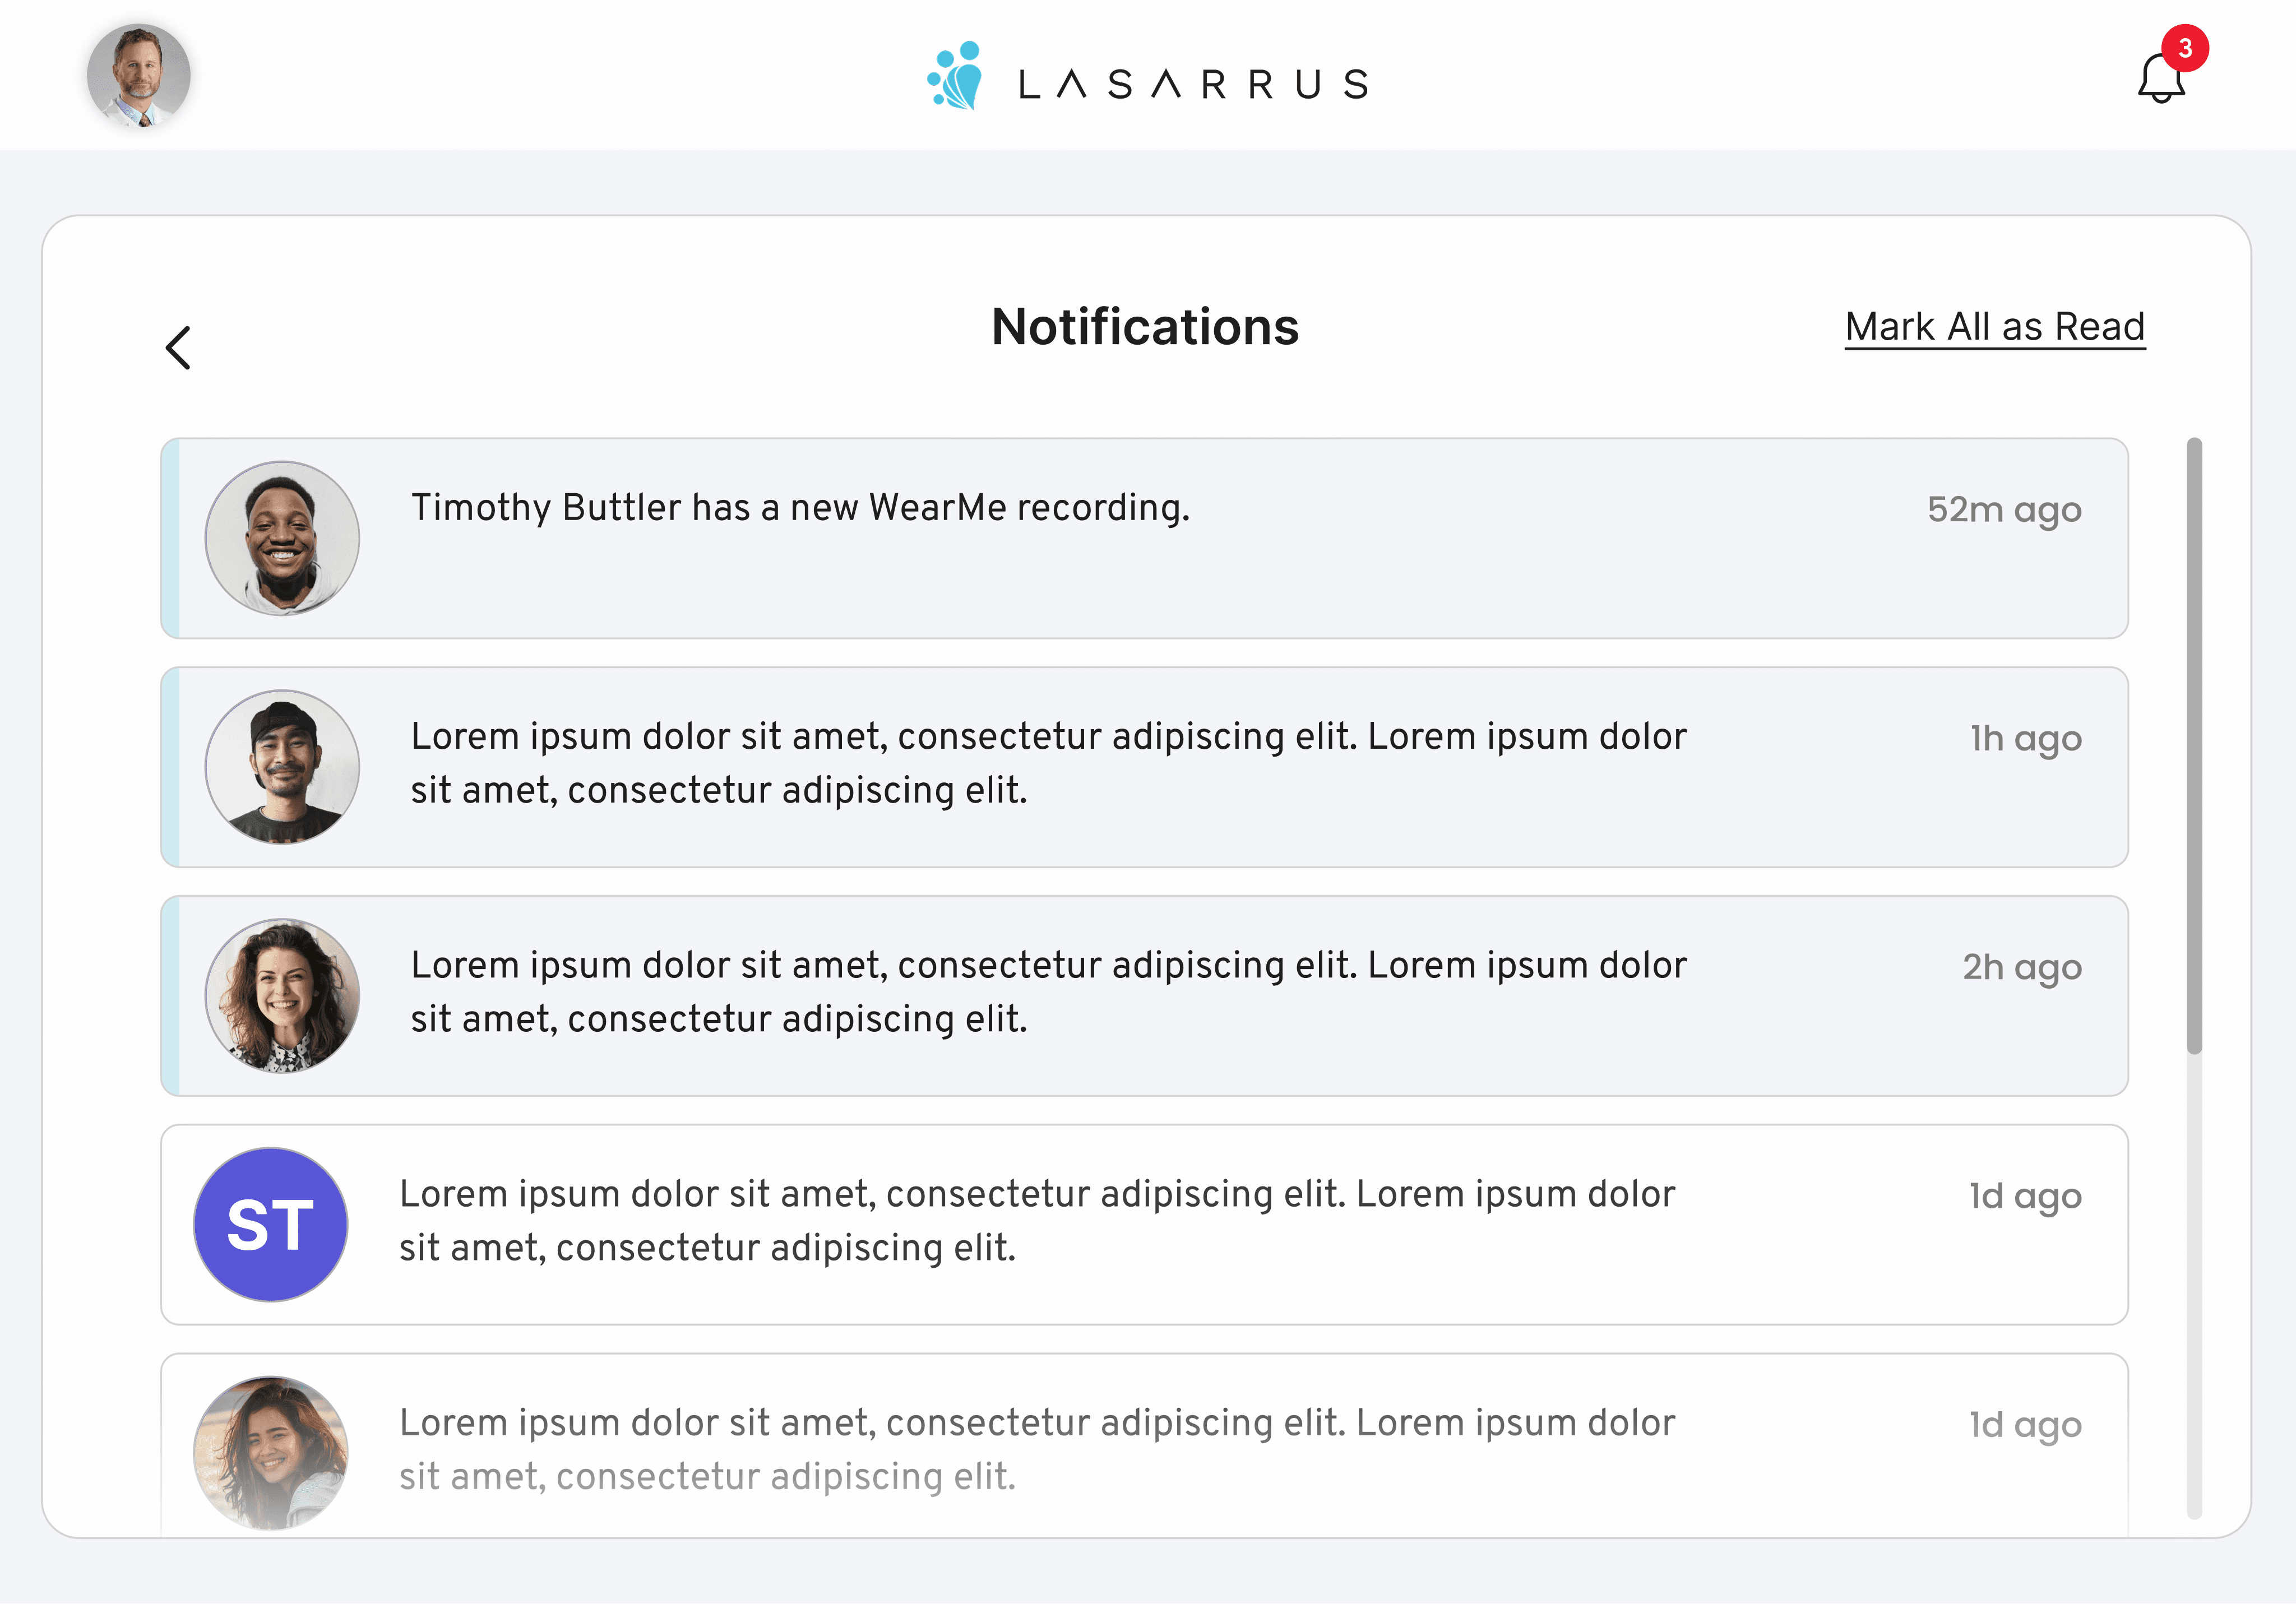Open the last partially visible notification
The width and height of the screenshot is (2296, 1604).
1036,1450
